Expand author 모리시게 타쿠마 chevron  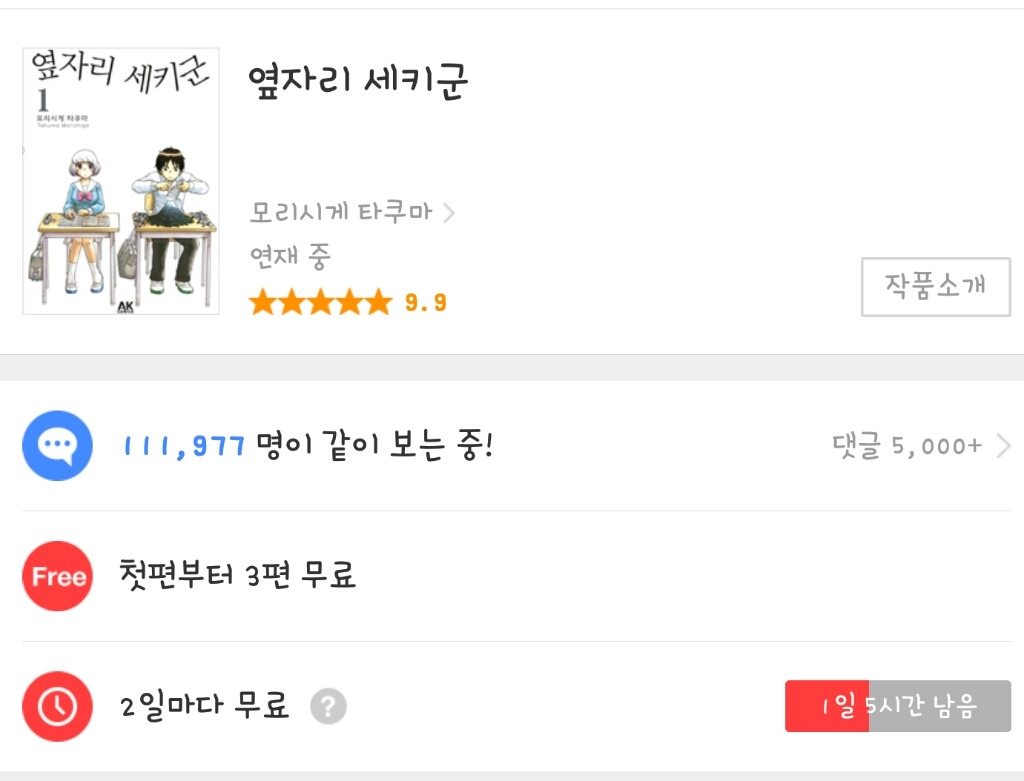coord(449,213)
